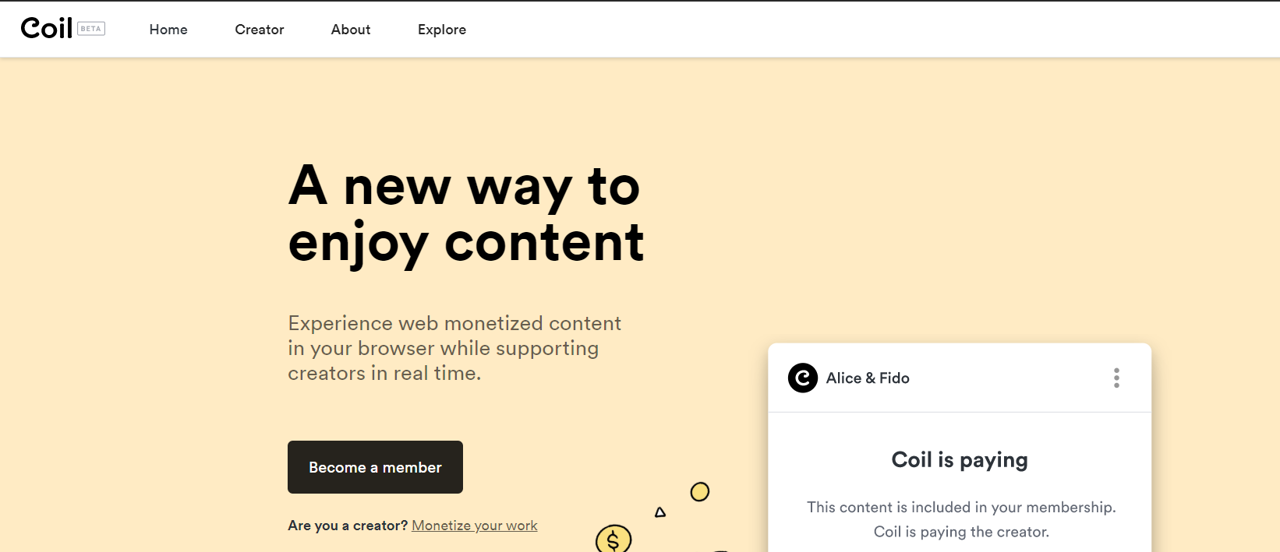This screenshot has height=552, width=1280.
Task: Select Explore in the top navigation
Action: (442, 30)
